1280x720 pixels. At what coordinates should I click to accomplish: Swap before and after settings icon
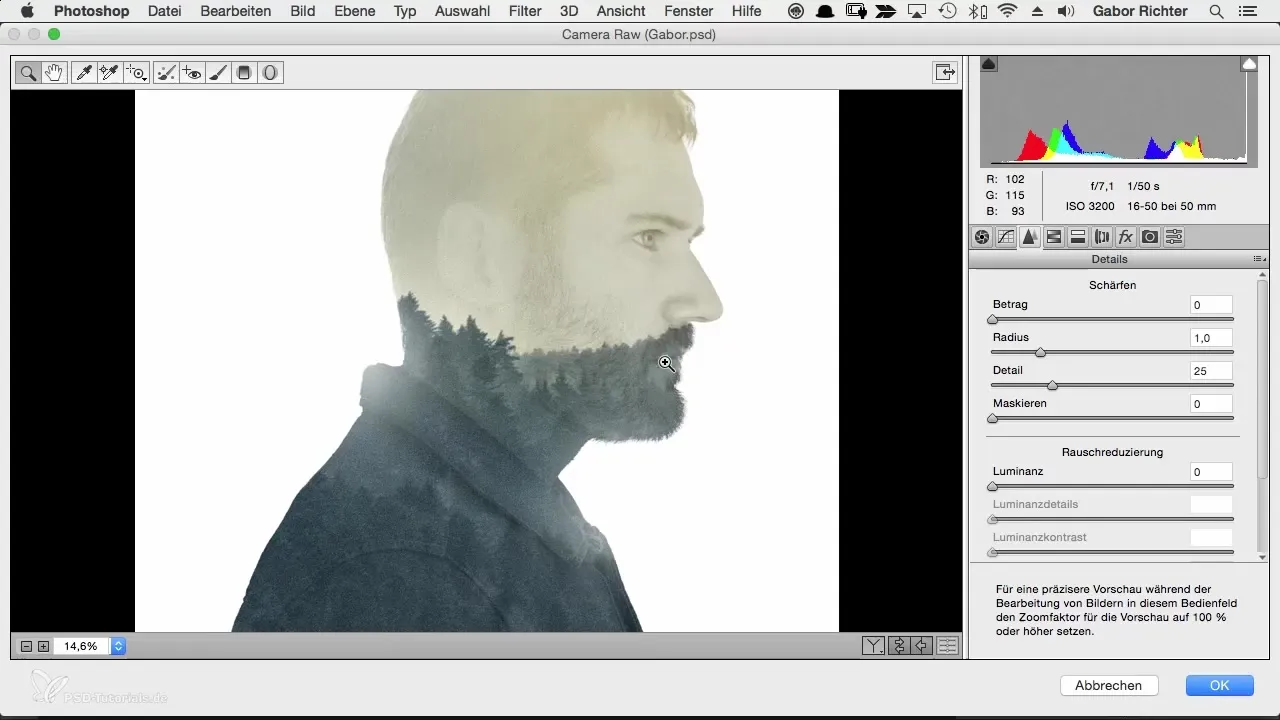898,646
